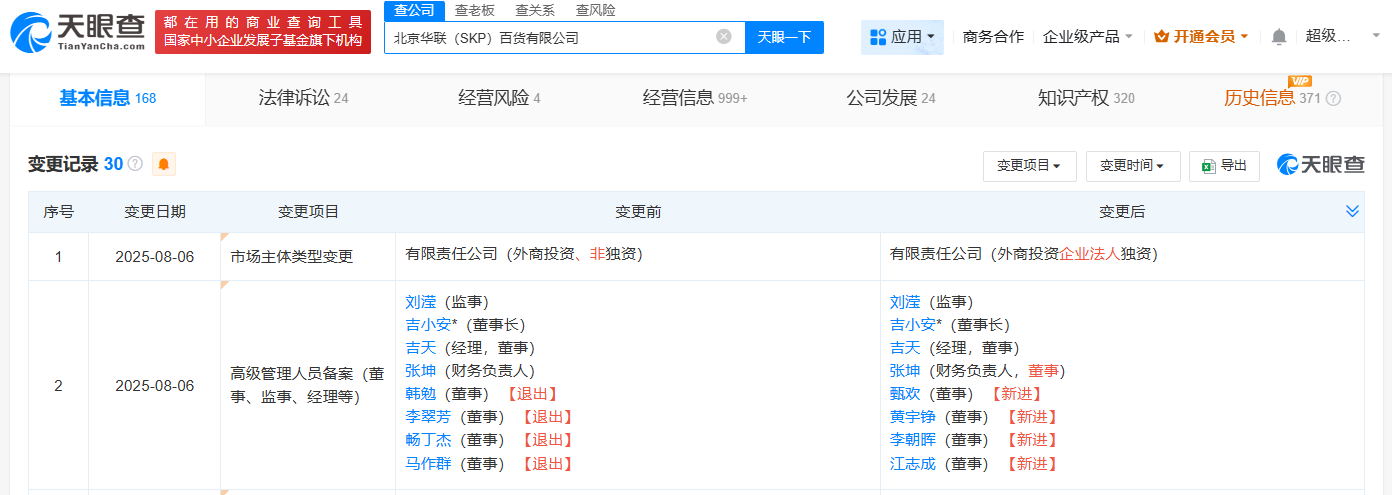Click the 导出 export button
This screenshot has height=495, width=1392.
[x=1224, y=166]
